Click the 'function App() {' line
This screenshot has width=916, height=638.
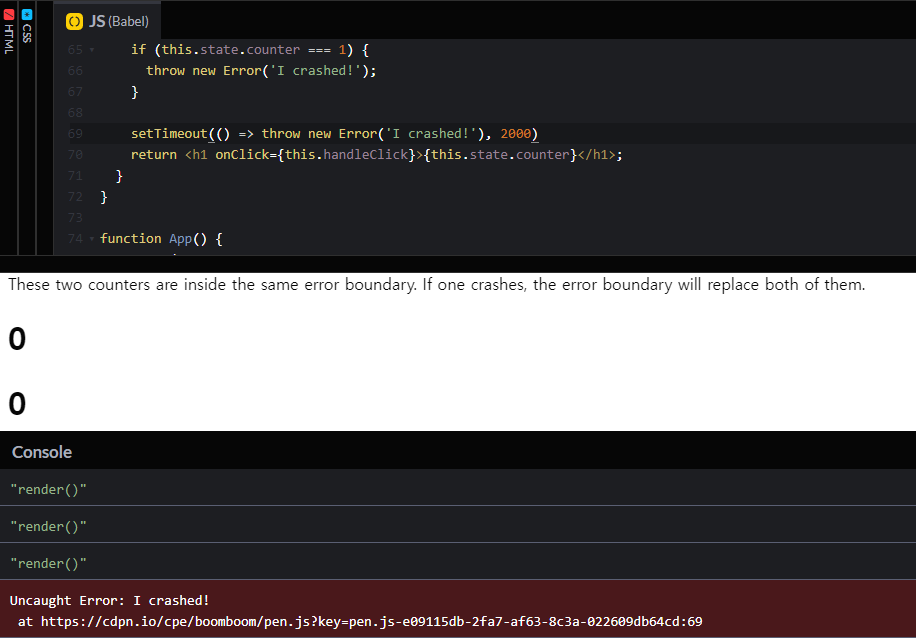(161, 239)
